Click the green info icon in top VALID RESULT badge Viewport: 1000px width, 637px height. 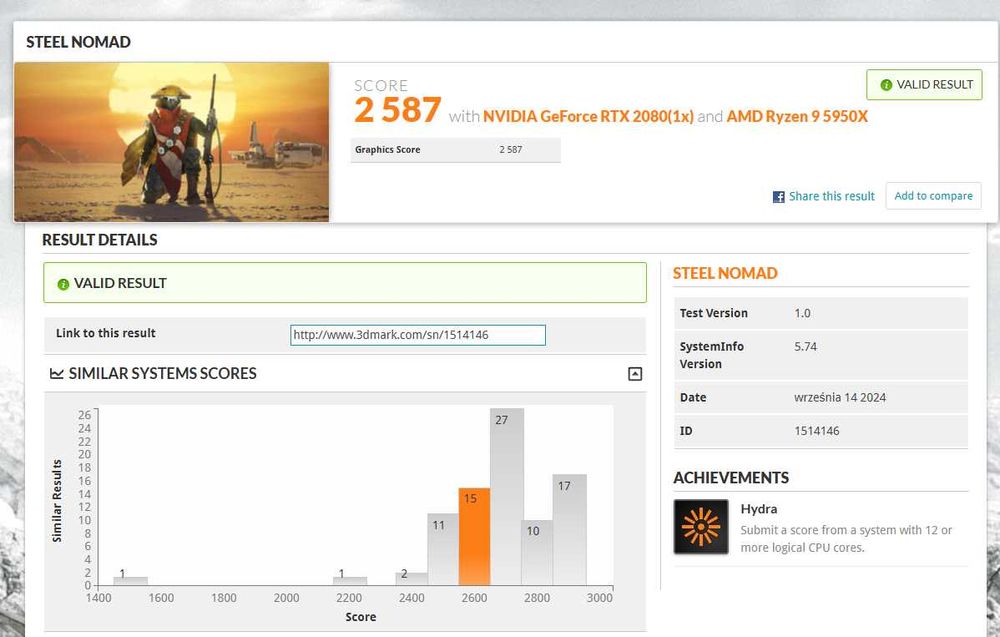point(886,85)
